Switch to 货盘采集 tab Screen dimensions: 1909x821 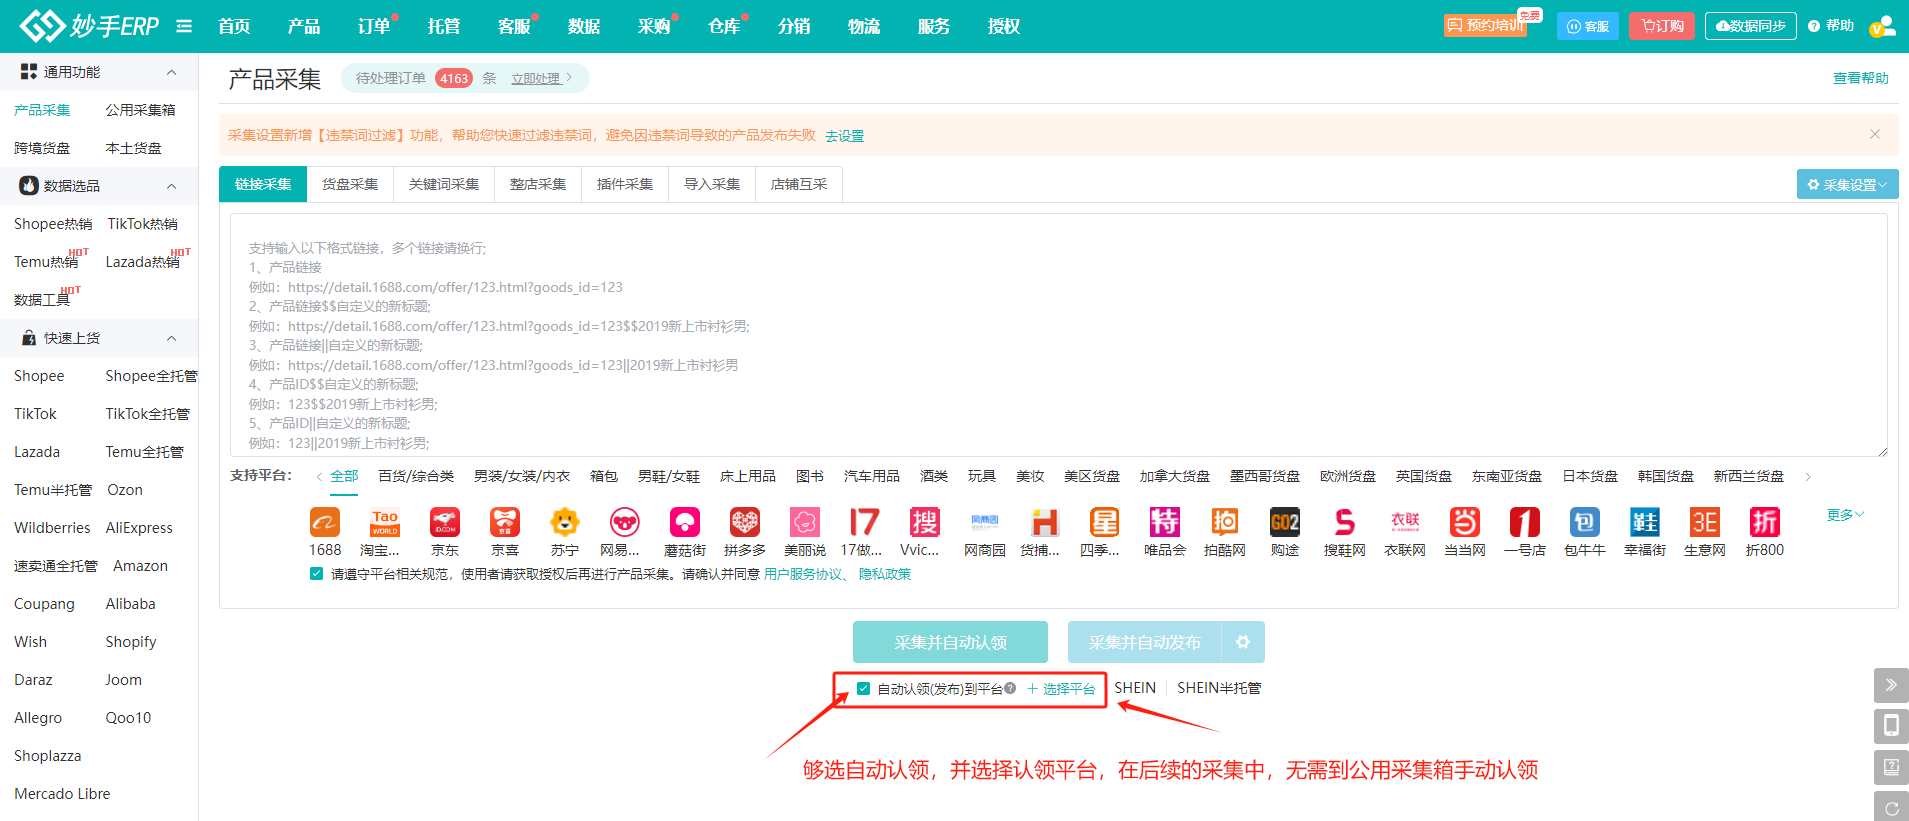coord(350,184)
